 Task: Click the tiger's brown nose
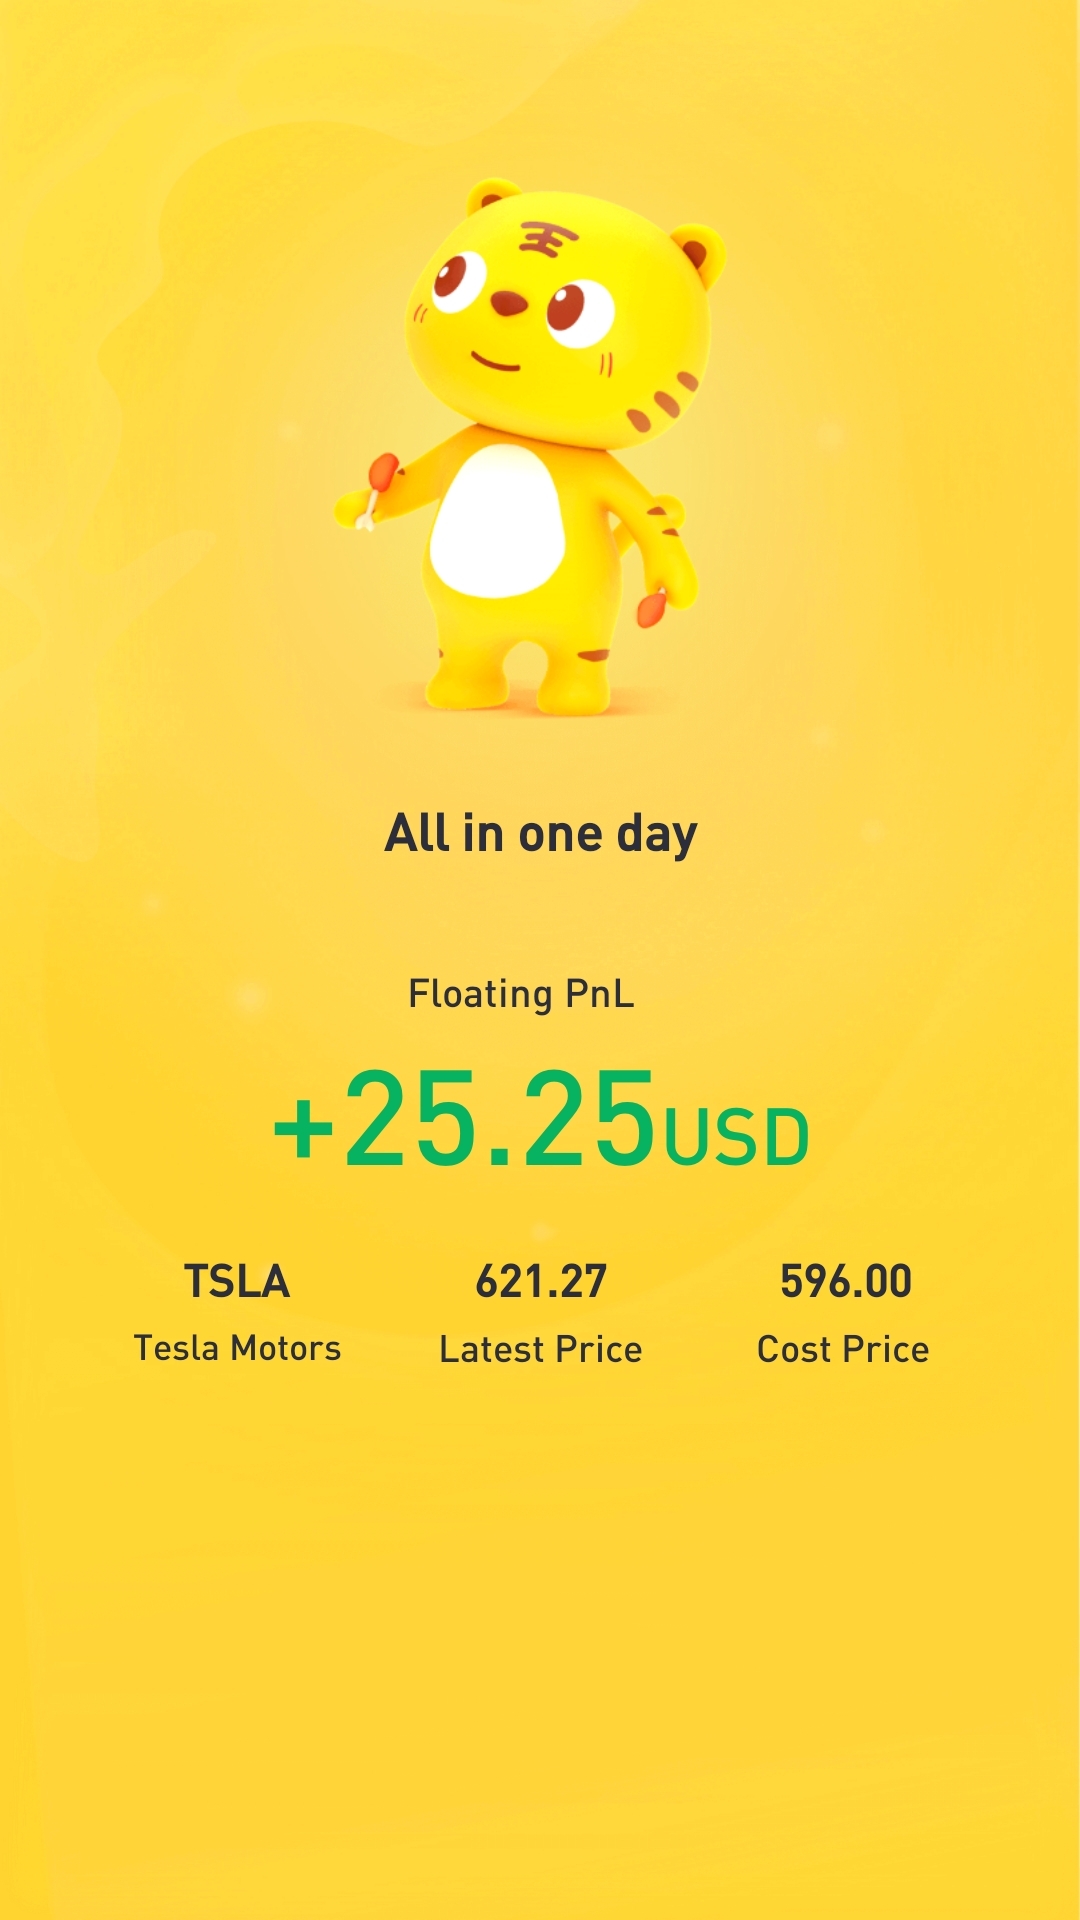(x=509, y=303)
